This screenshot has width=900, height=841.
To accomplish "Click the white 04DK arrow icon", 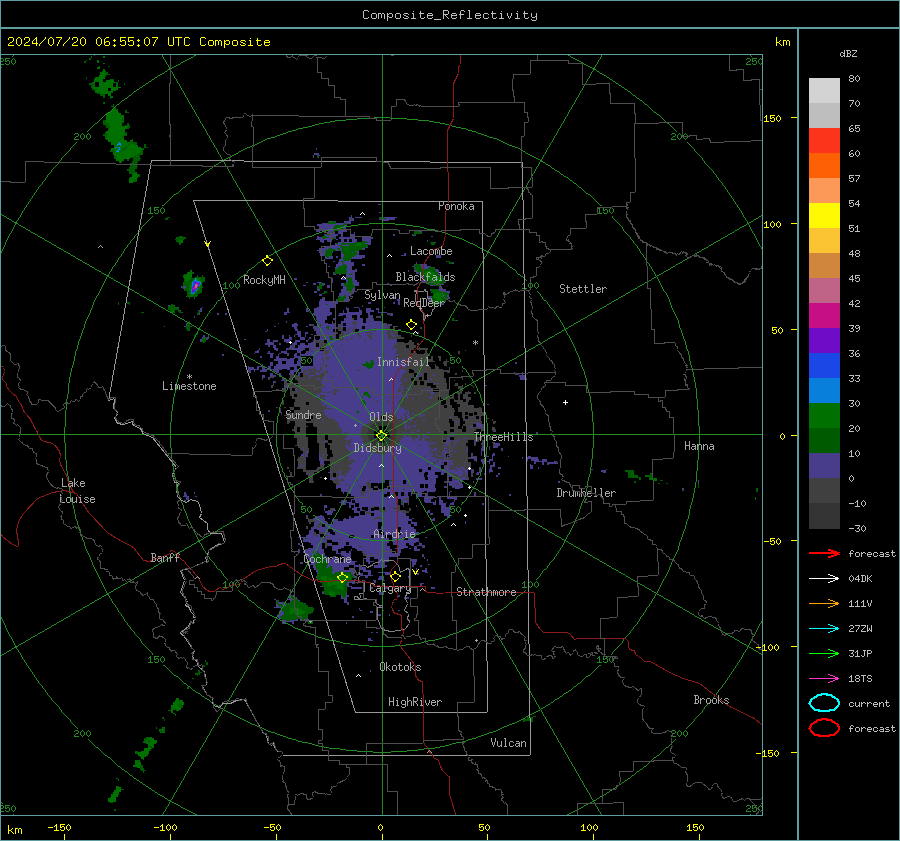I will pos(824,578).
